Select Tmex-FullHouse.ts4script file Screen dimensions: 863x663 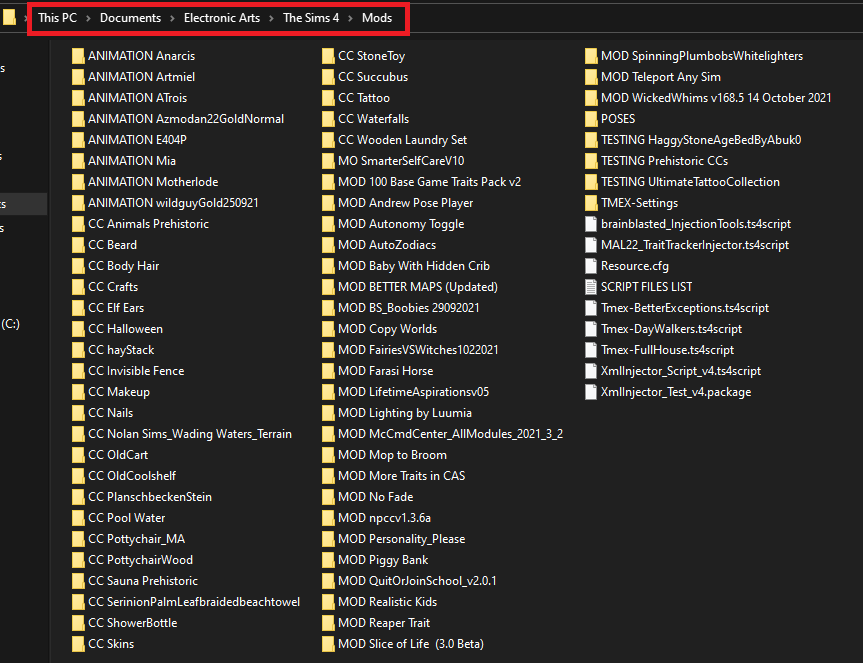[659, 350]
